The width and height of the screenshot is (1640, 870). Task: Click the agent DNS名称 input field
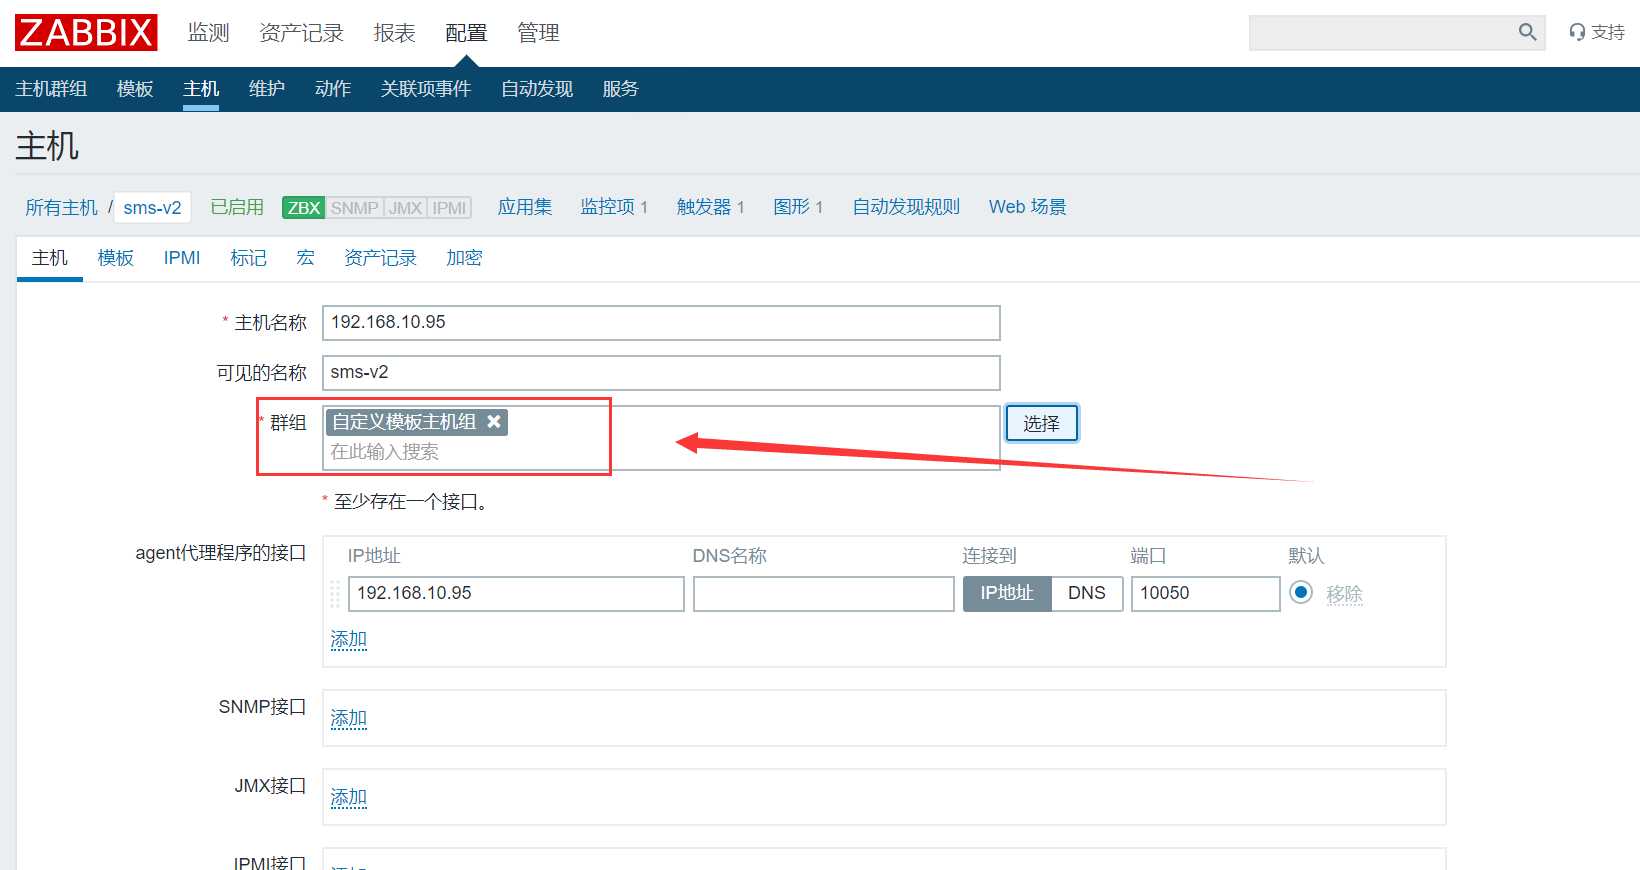(824, 593)
